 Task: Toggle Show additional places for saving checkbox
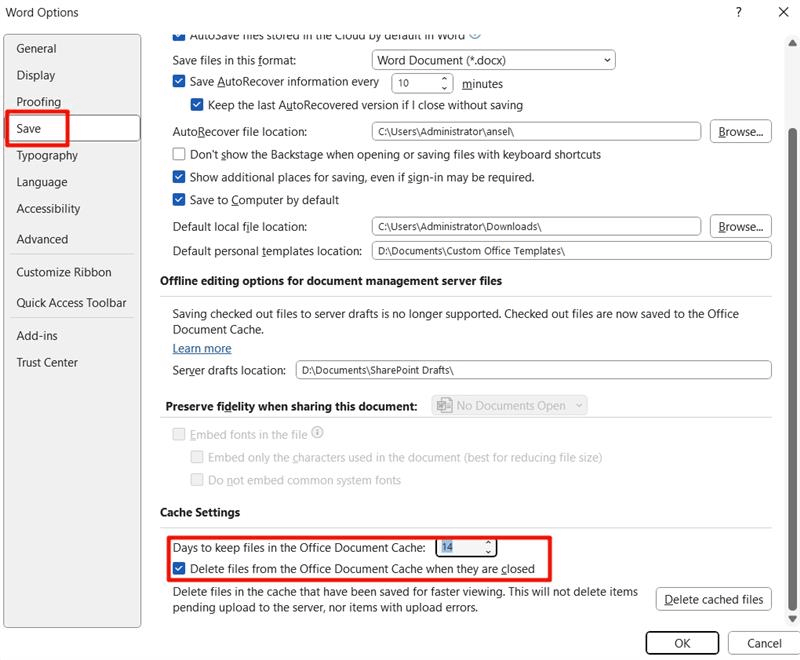click(179, 177)
